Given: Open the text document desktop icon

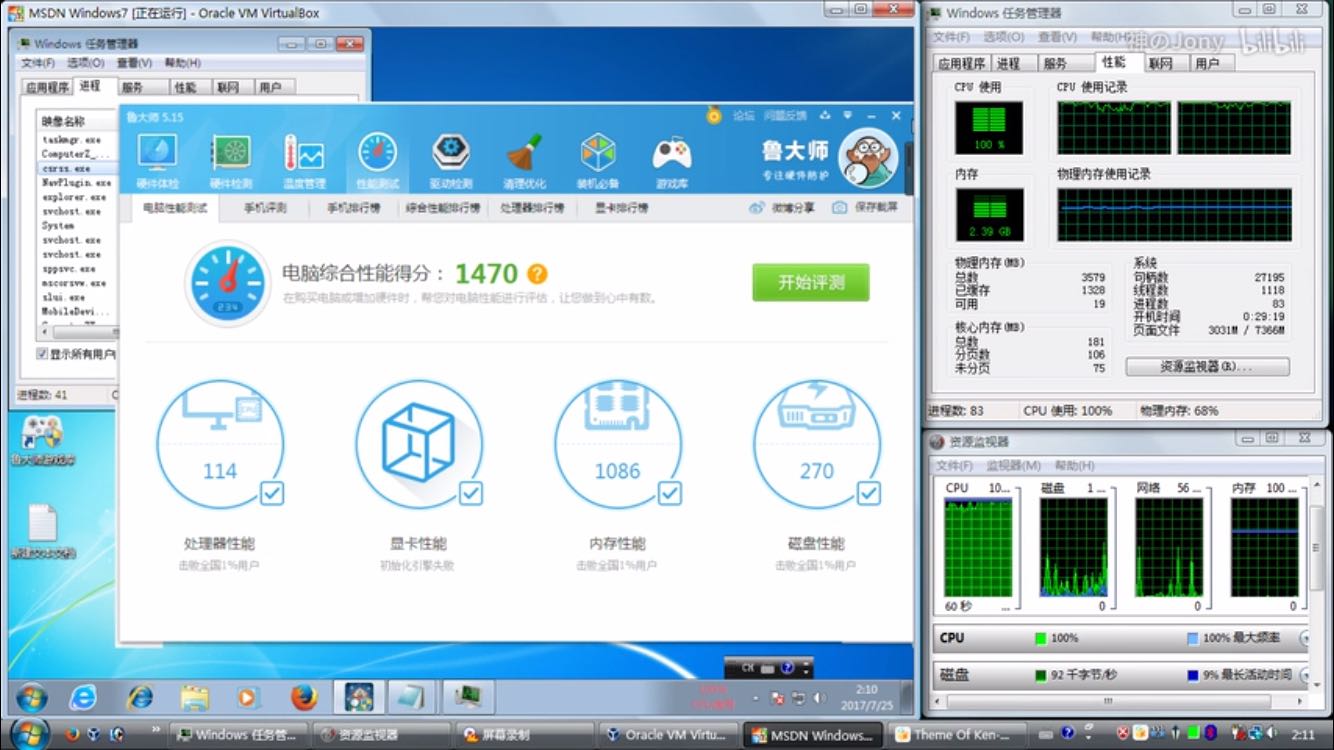Looking at the screenshot, I should 42,532.
